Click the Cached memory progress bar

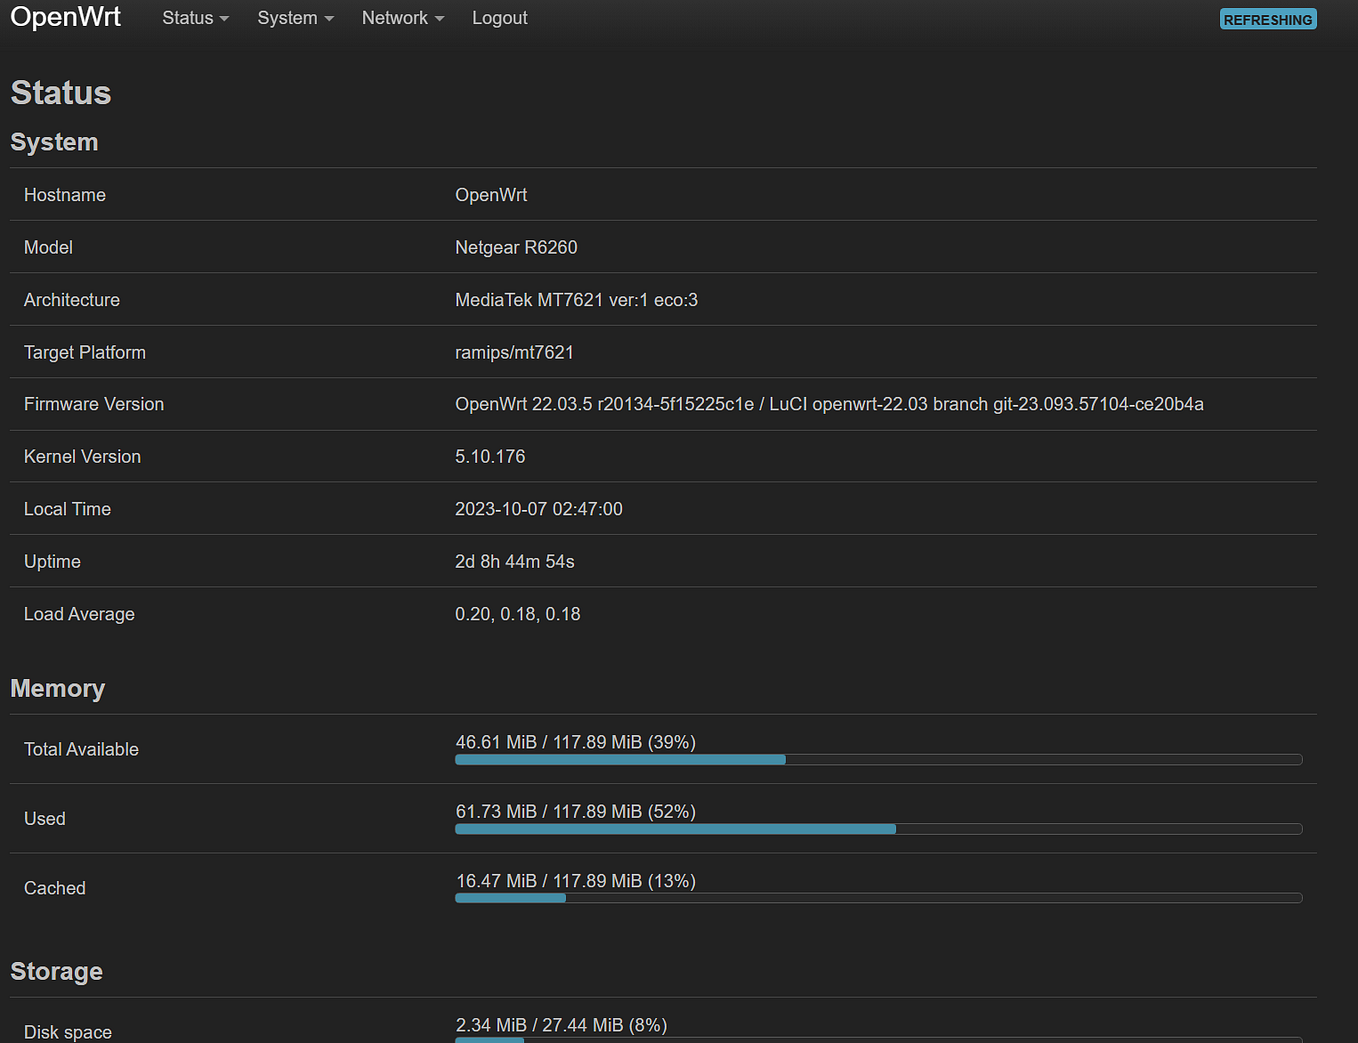878,897
